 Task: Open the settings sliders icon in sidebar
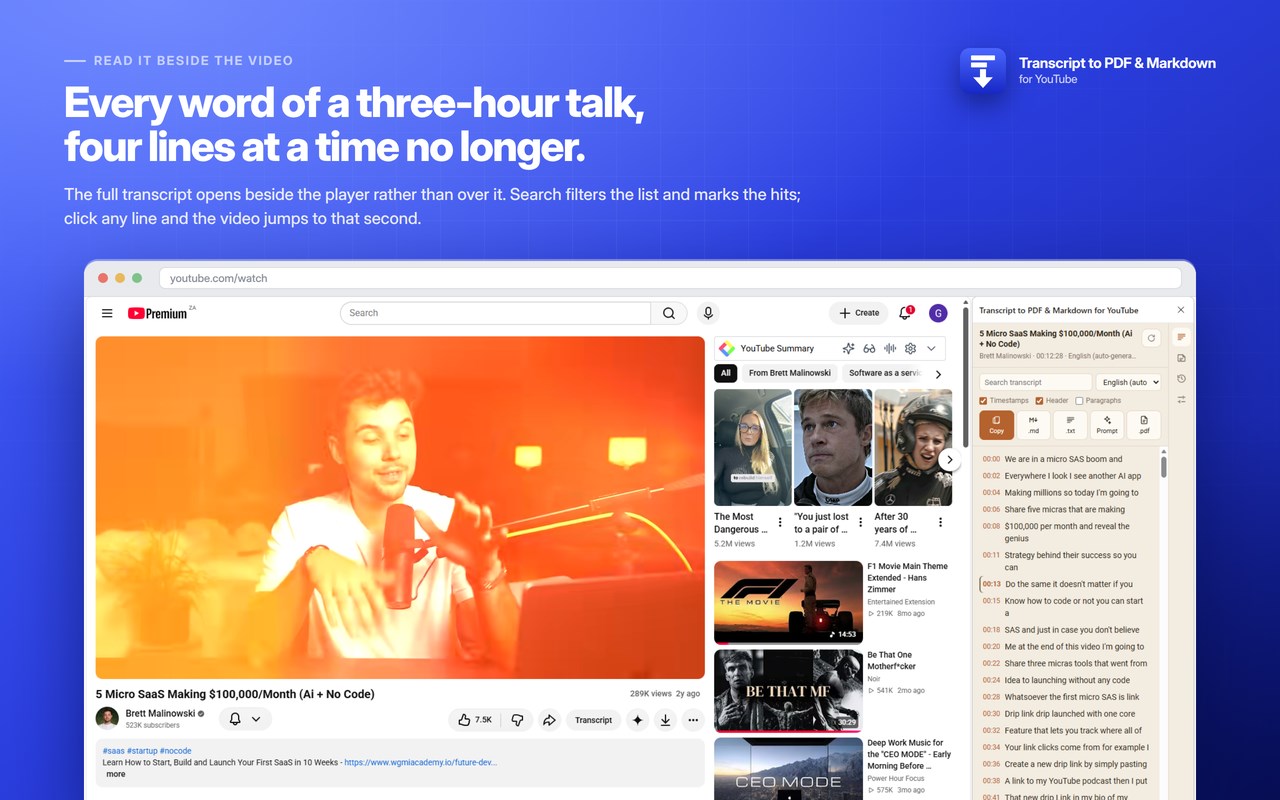coord(1181,399)
